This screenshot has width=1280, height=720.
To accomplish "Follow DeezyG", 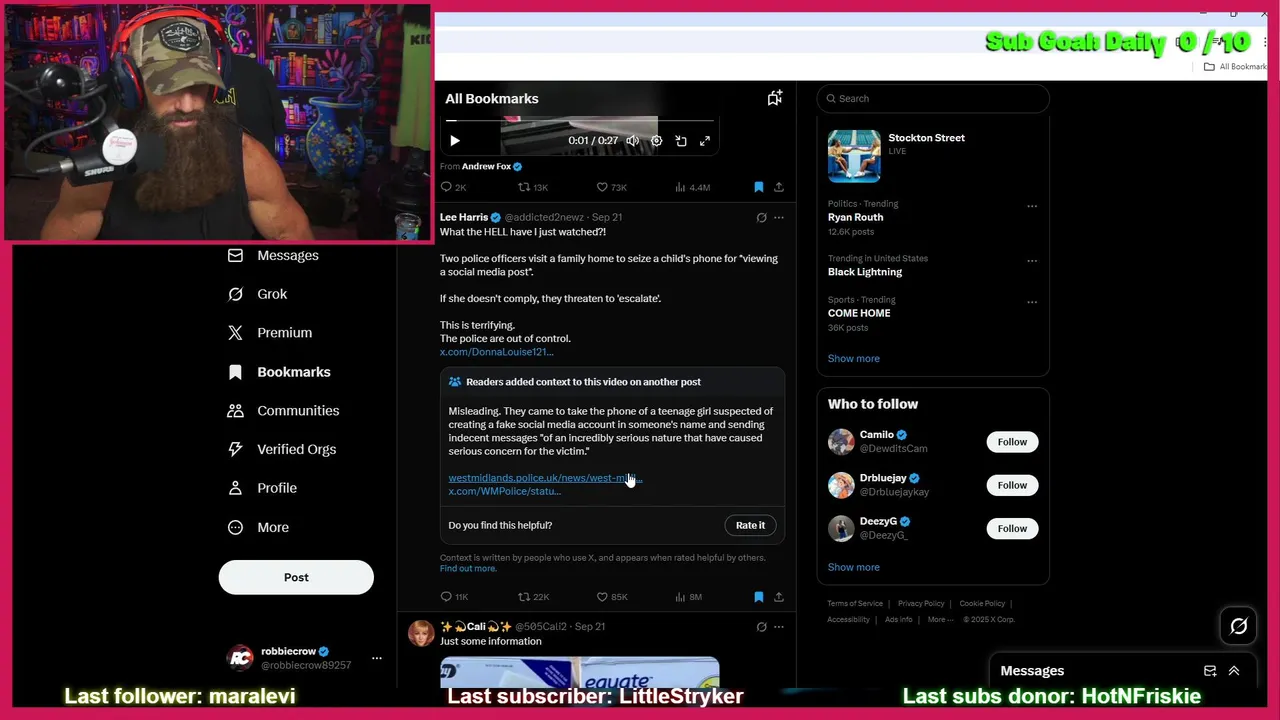I will click(1012, 528).
